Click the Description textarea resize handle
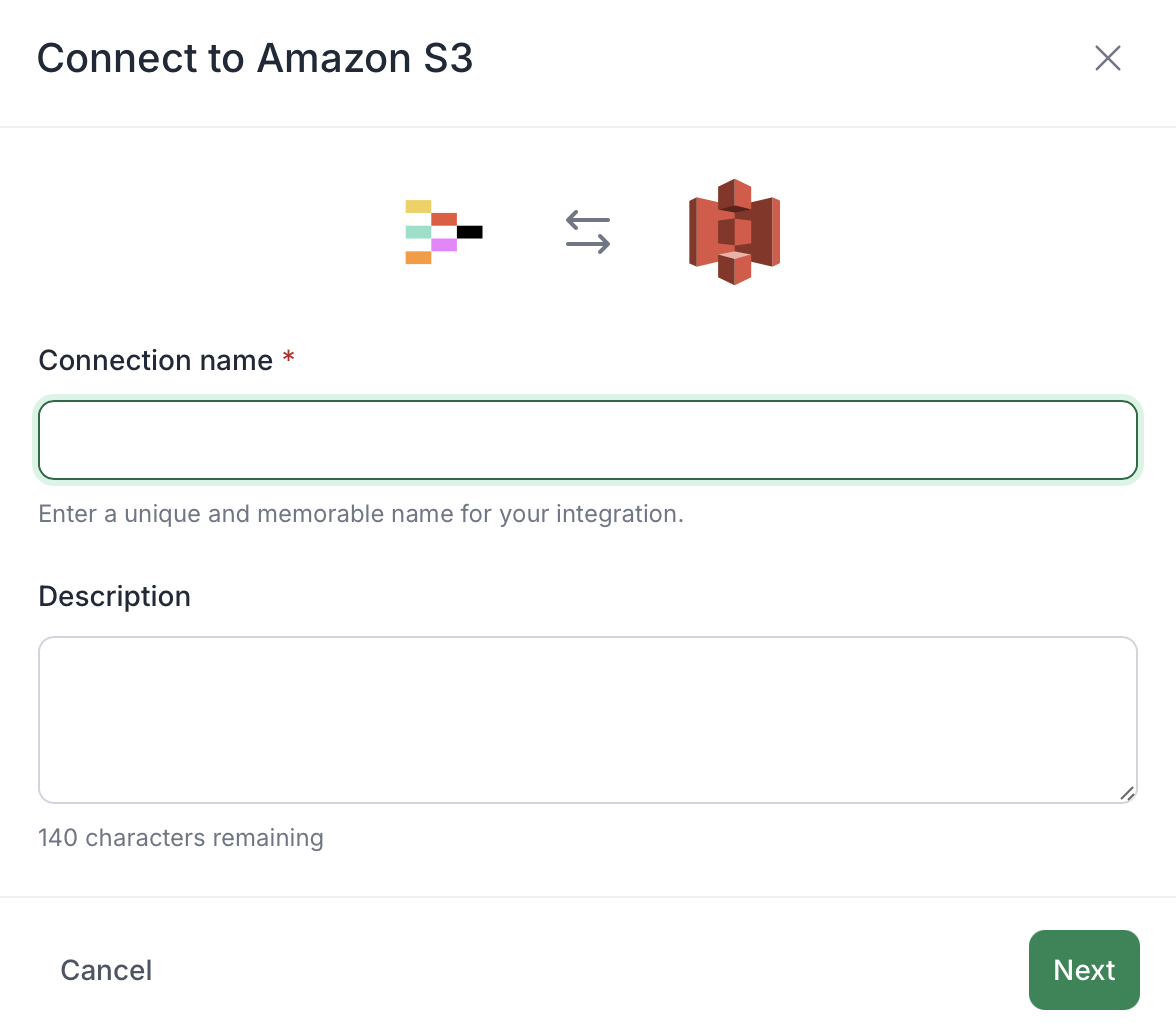1176x1030 pixels. coord(1126,793)
